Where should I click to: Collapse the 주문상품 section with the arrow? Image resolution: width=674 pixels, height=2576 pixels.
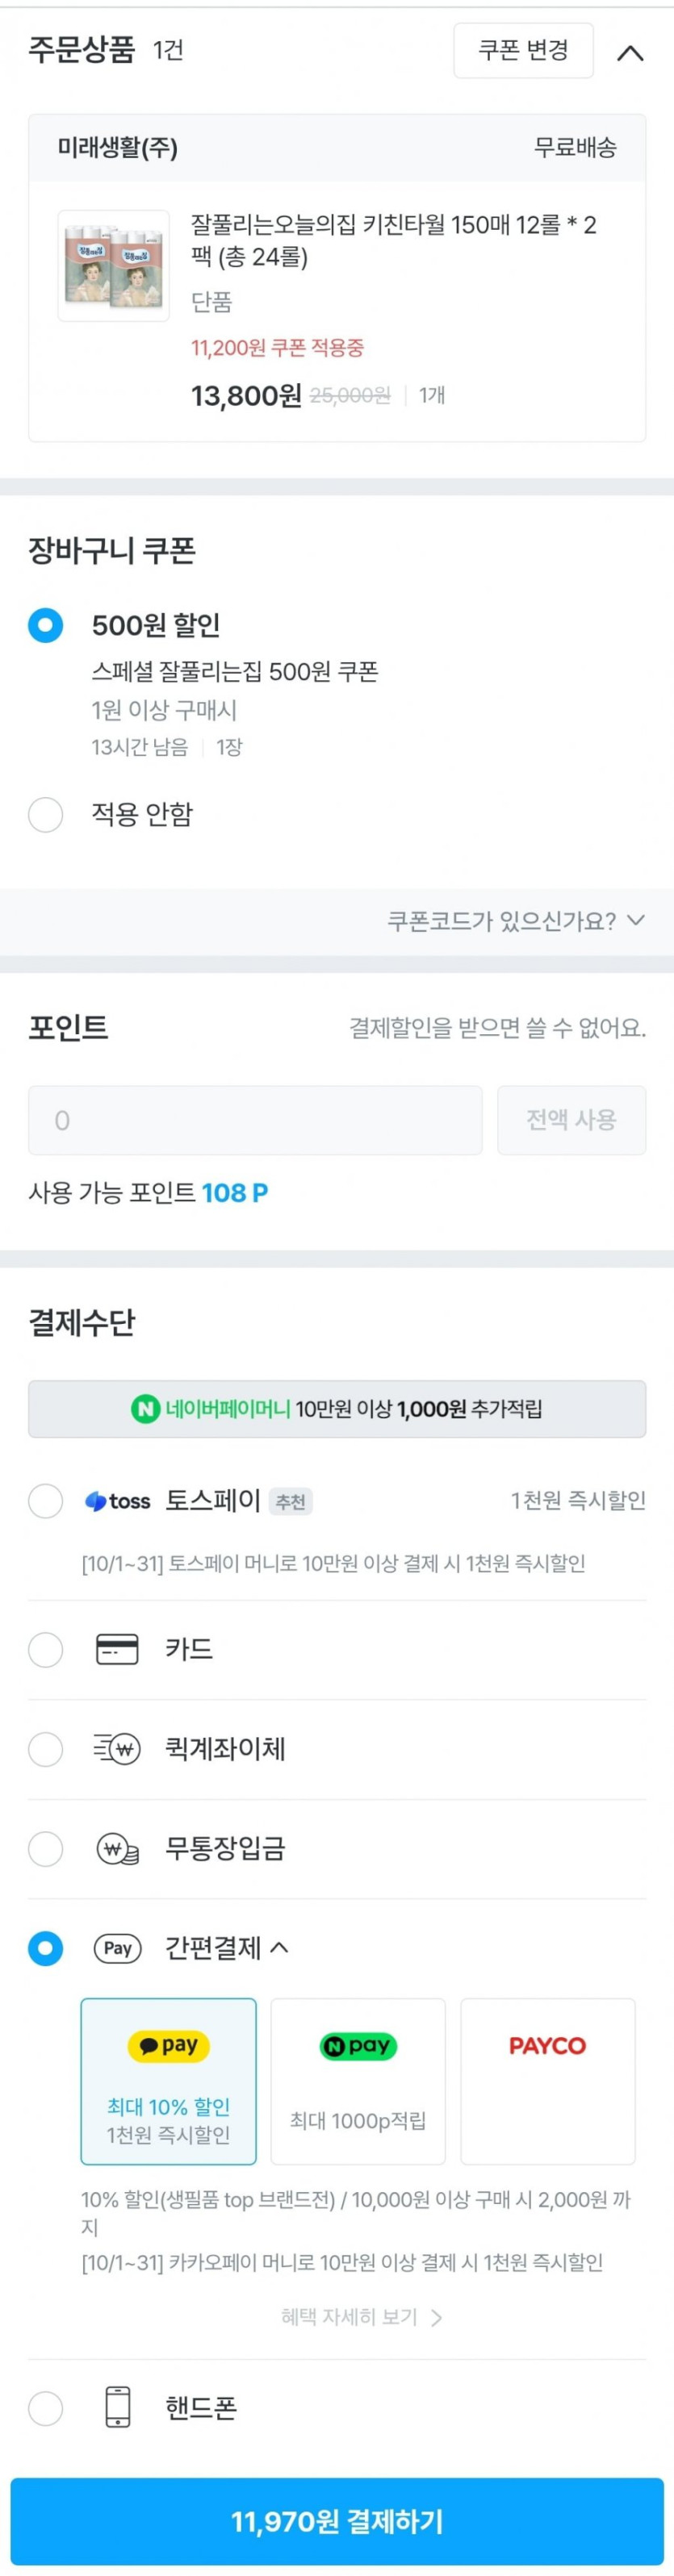630,53
